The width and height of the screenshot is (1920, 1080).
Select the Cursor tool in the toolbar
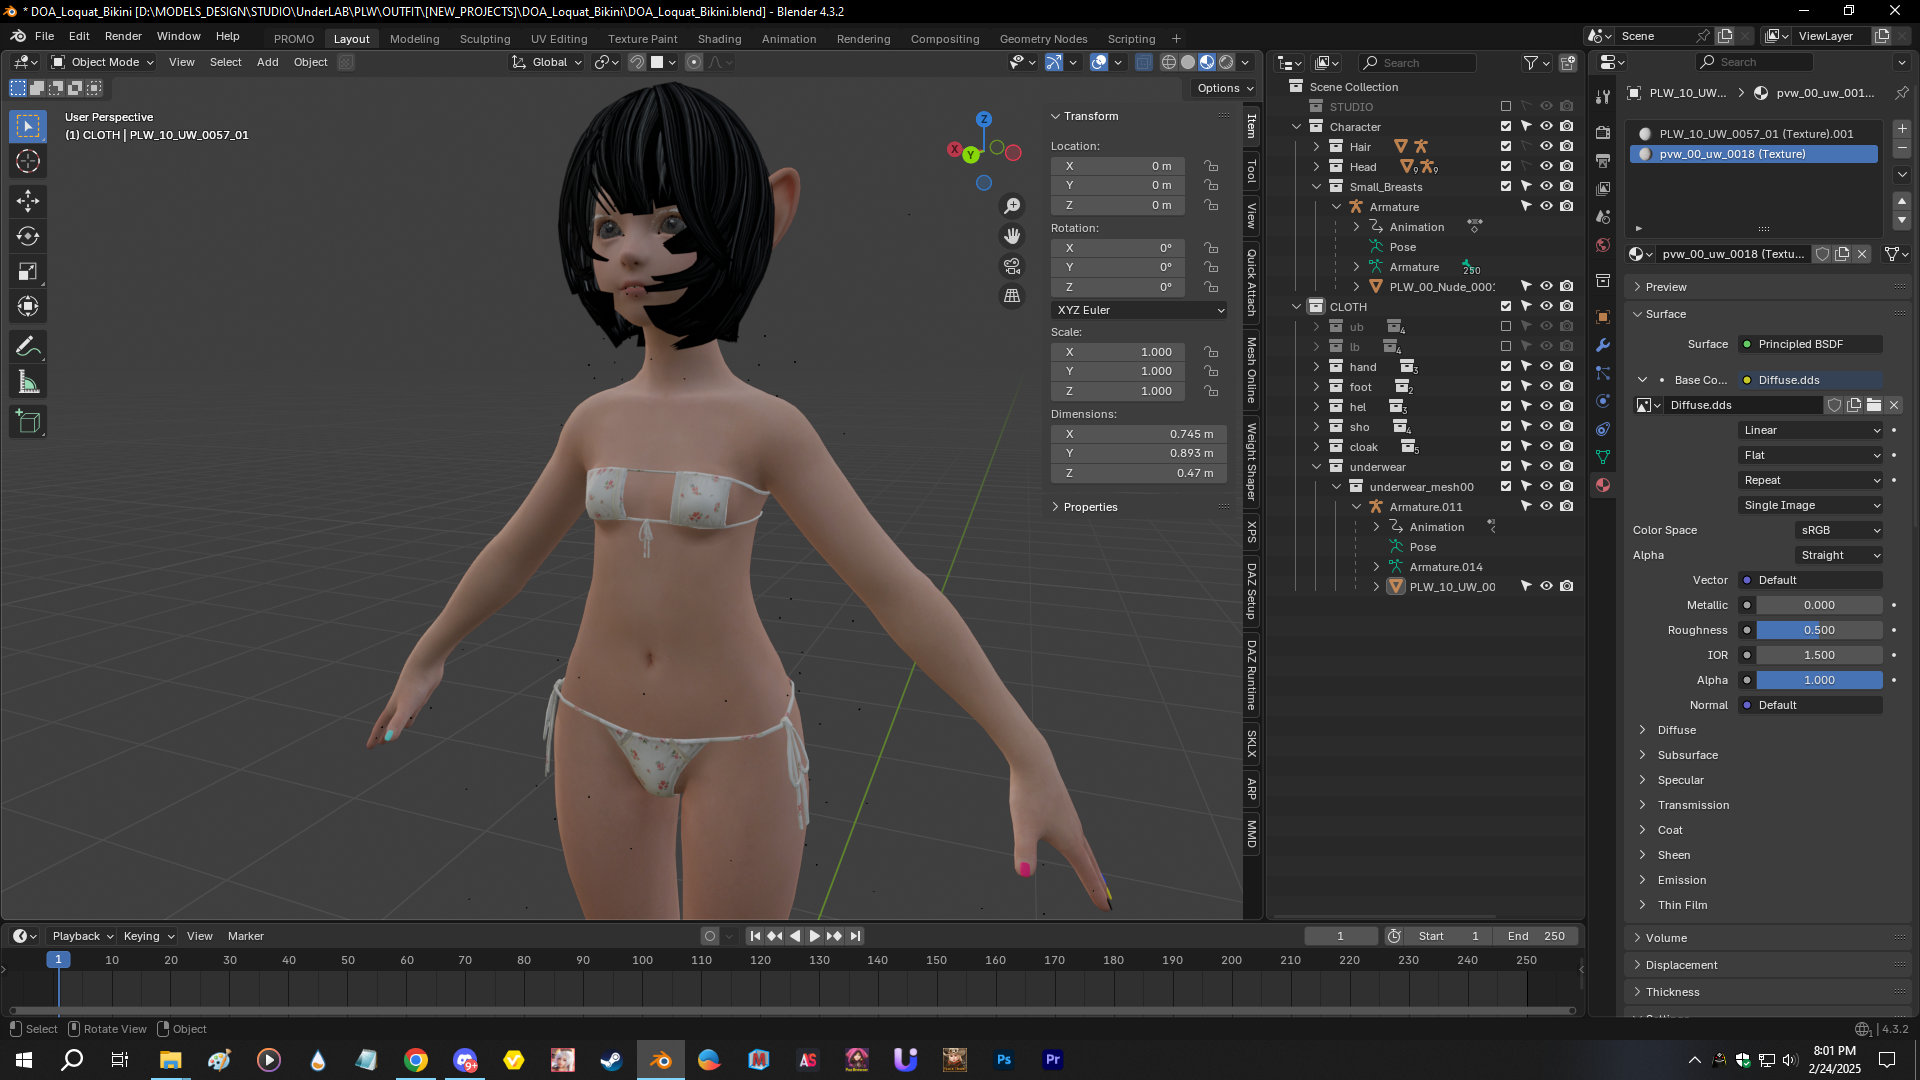[x=28, y=161]
